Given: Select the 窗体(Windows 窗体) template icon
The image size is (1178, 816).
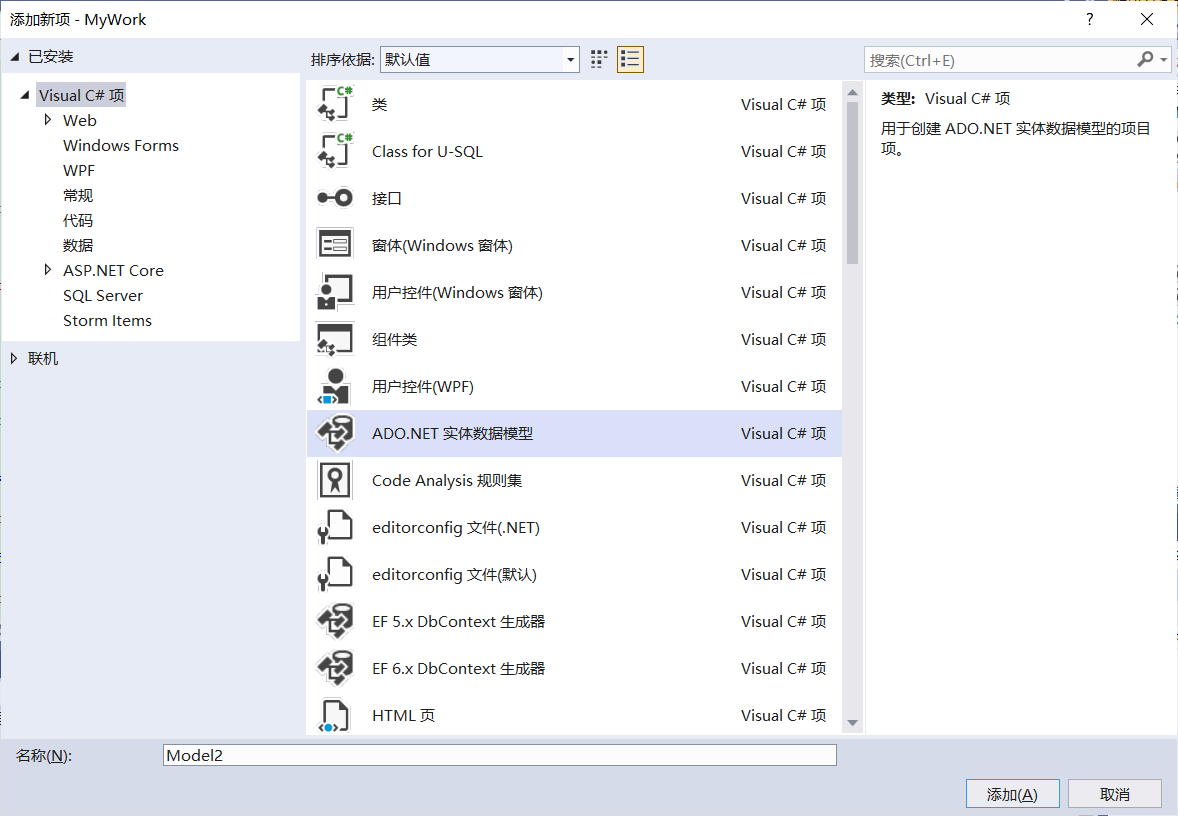Looking at the screenshot, I should (334, 244).
